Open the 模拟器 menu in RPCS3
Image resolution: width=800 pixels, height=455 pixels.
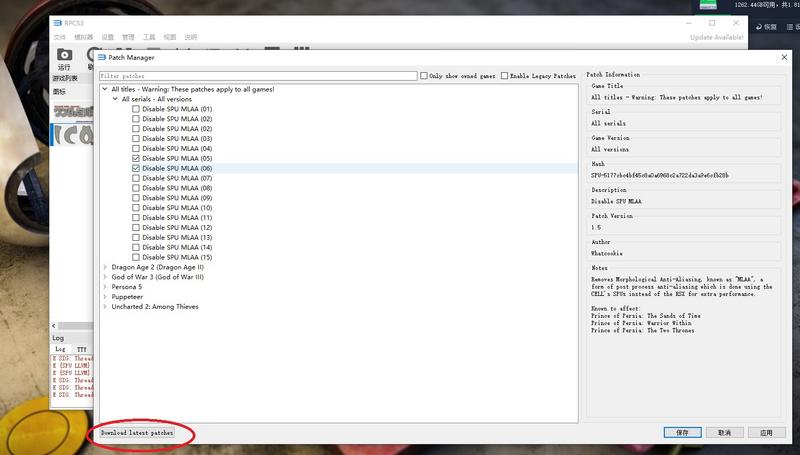click(x=84, y=37)
